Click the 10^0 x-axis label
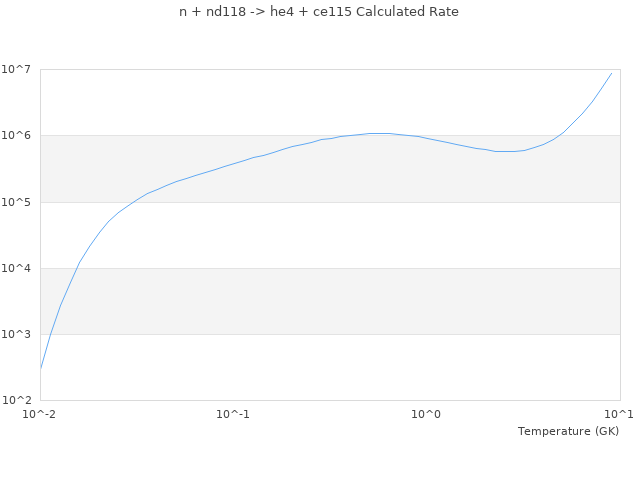The image size is (640, 480). coord(427,414)
